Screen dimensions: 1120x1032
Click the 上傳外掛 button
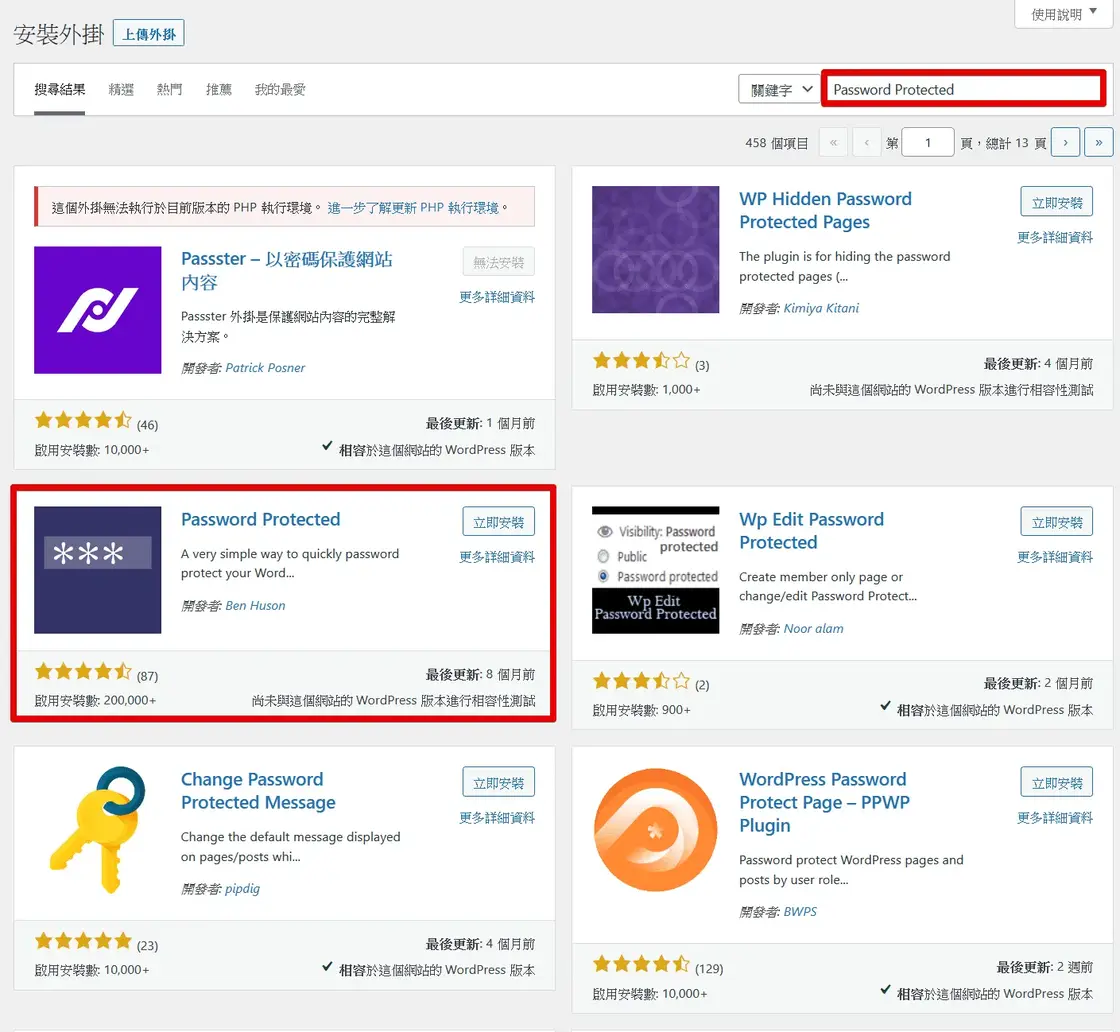(149, 34)
